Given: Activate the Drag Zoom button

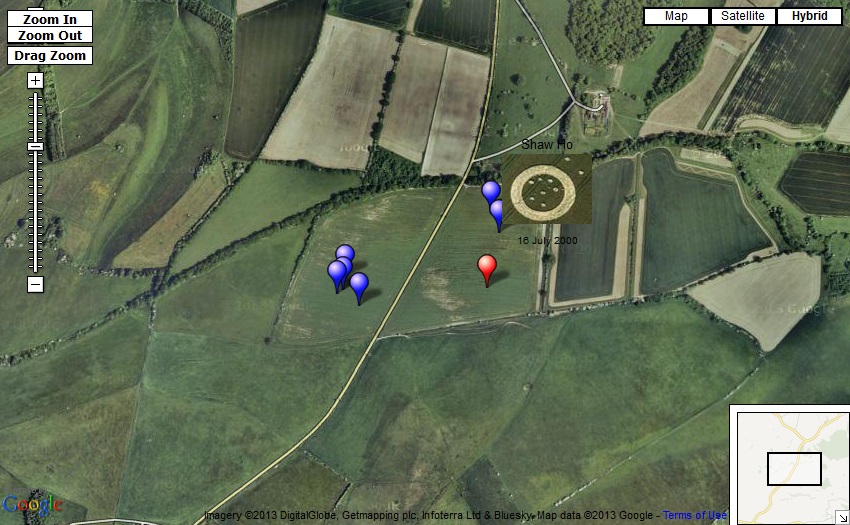Looking at the screenshot, I should tap(49, 56).
